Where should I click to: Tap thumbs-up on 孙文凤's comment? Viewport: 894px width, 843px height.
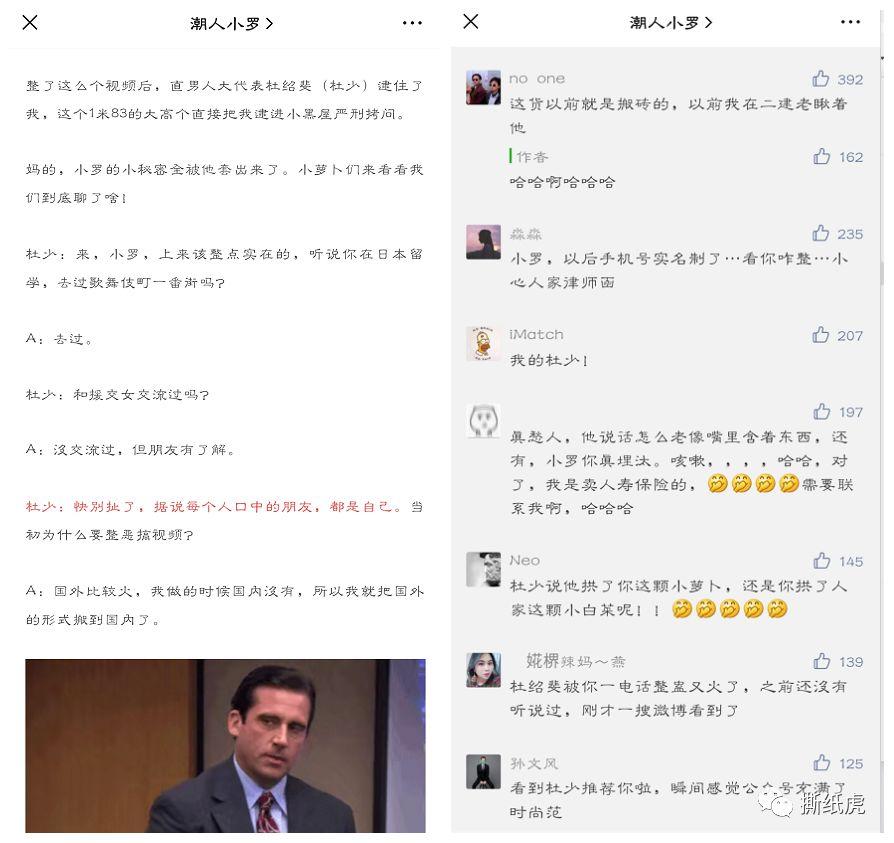pos(822,763)
